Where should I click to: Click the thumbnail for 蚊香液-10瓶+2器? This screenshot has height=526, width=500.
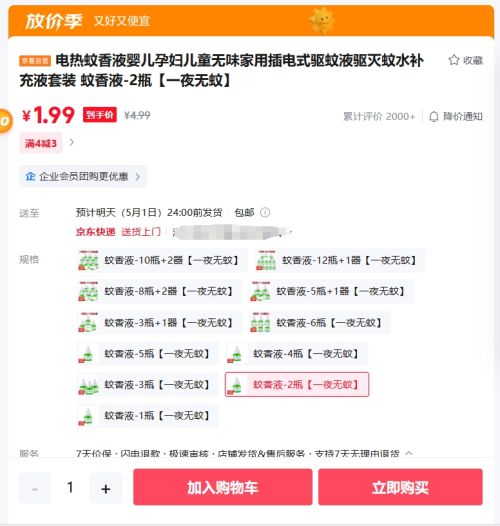(88, 260)
